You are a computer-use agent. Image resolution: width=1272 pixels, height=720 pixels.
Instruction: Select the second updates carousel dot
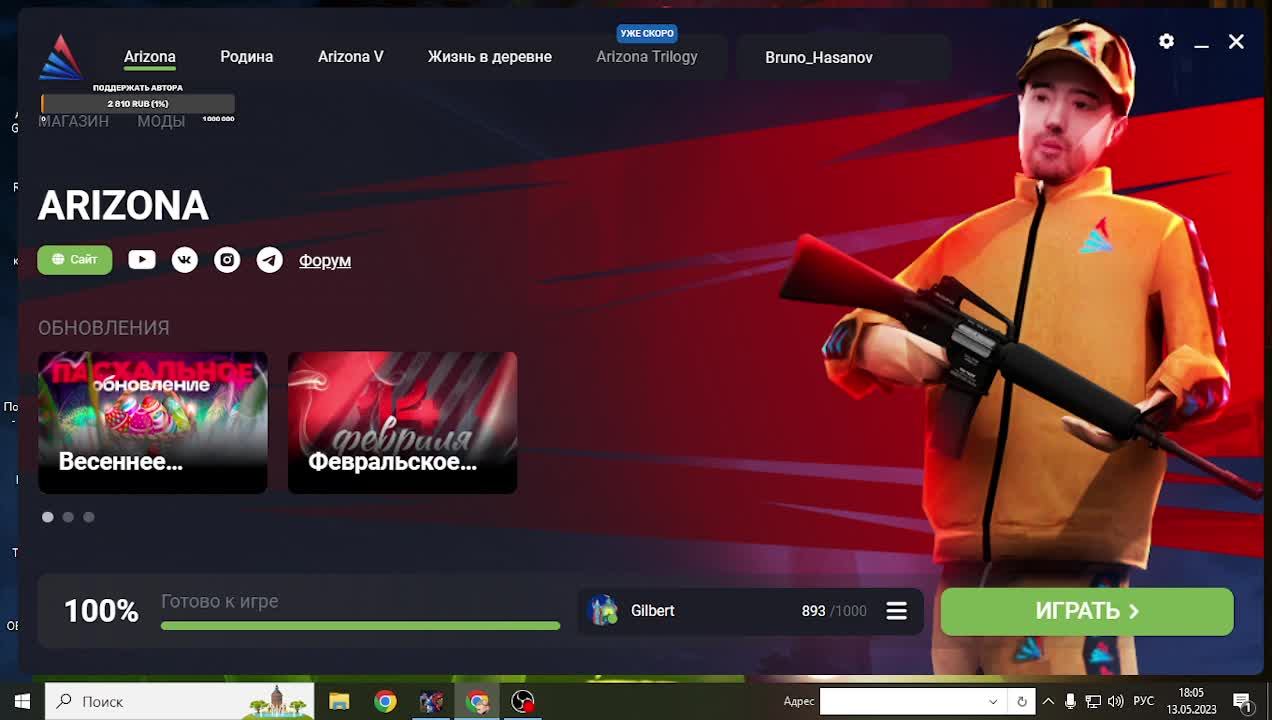click(x=68, y=517)
